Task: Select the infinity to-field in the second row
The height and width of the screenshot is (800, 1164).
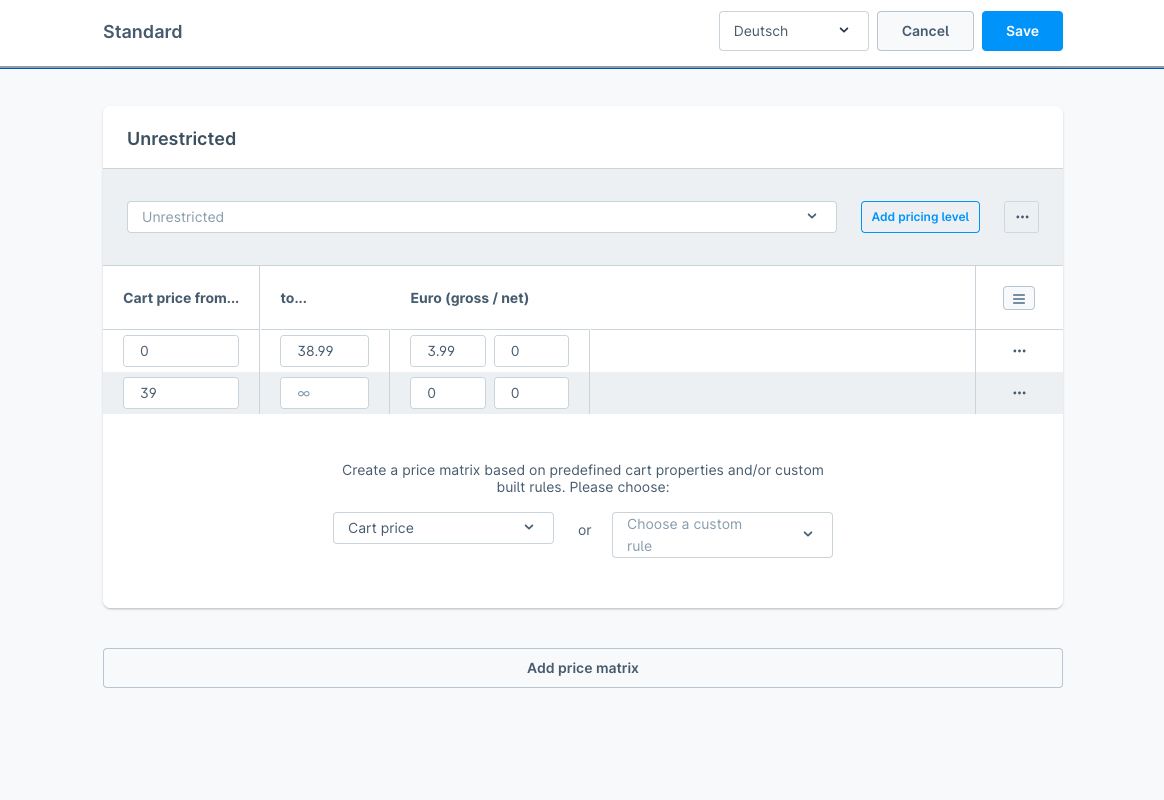Action: [x=324, y=393]
